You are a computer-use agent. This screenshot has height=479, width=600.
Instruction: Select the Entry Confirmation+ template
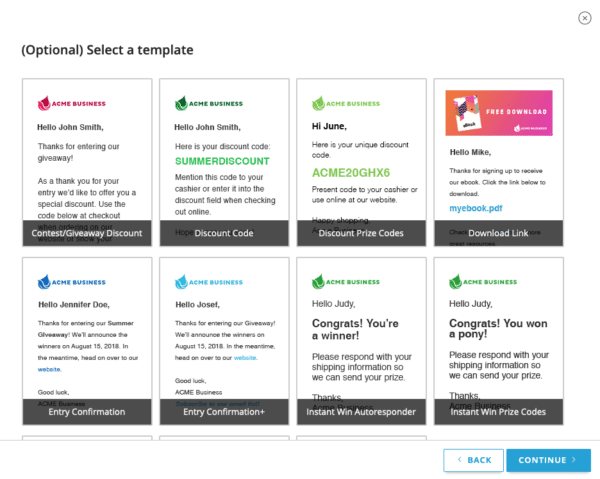pos(224,341)
